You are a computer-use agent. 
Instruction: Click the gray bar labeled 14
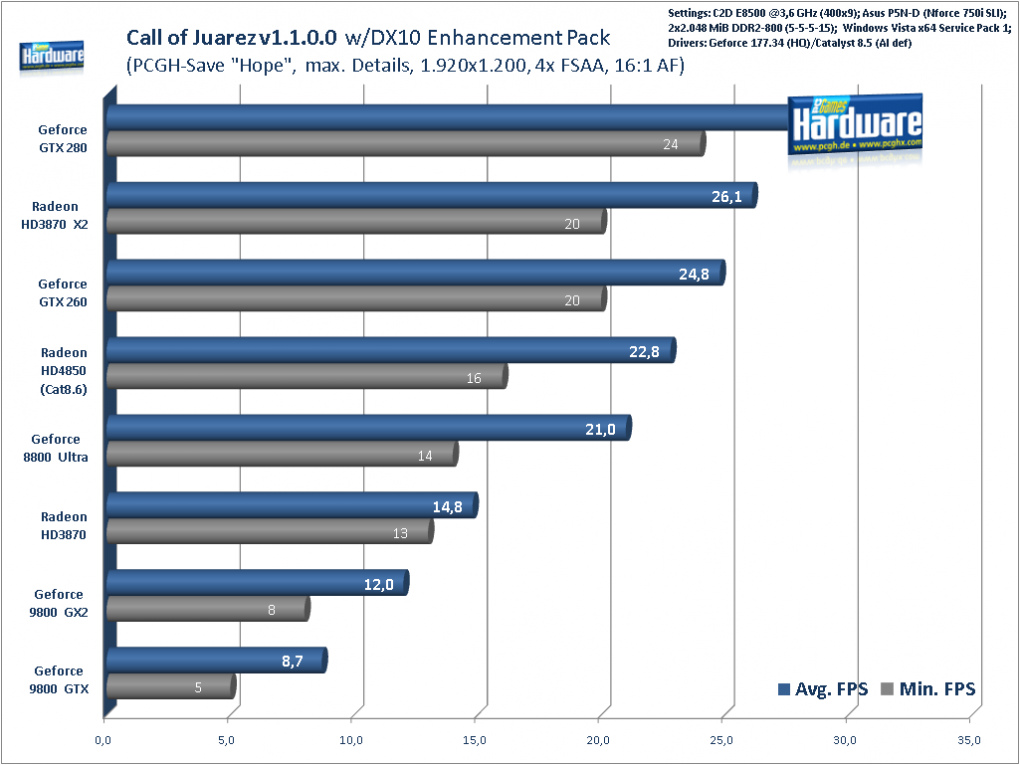tap(282, 453)
